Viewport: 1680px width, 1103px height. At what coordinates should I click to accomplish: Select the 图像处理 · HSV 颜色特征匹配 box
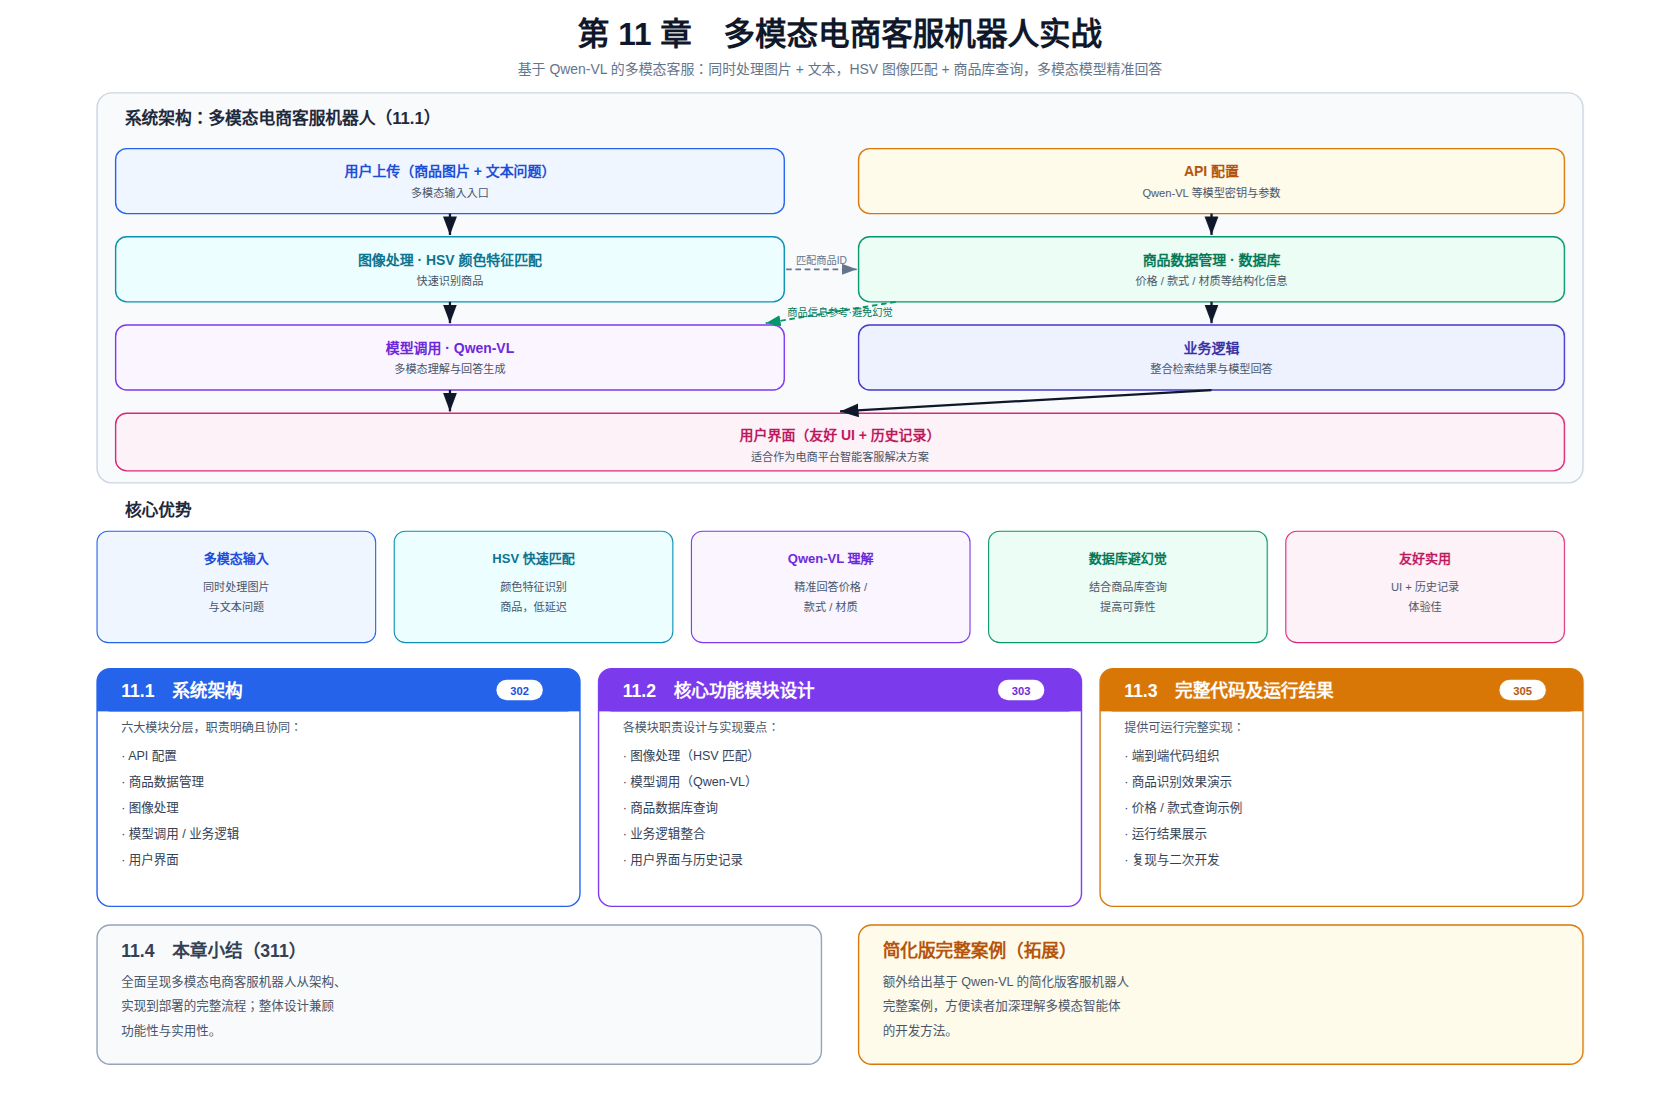coord(450,269)
